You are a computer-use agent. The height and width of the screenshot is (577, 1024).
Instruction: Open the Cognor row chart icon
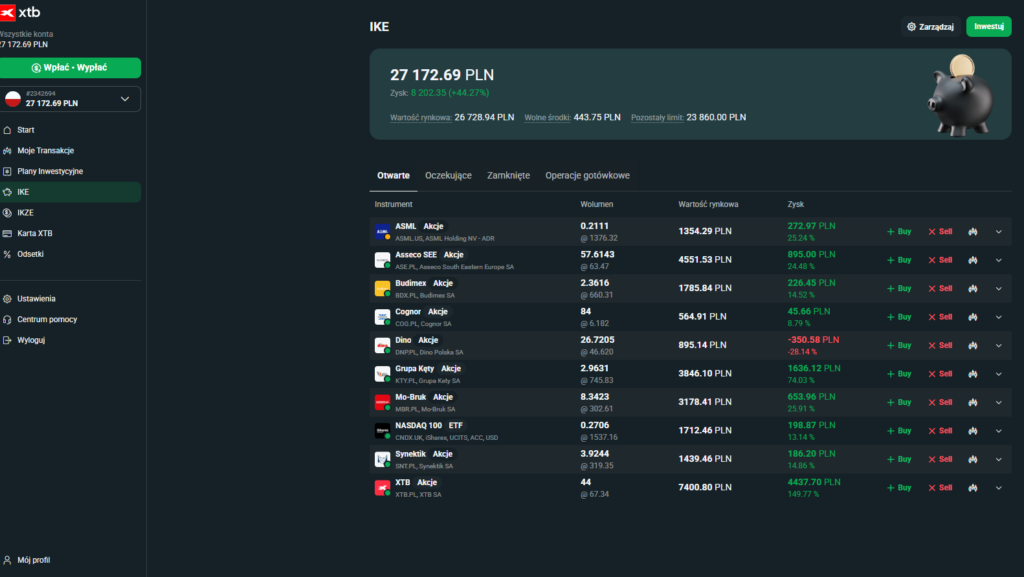(x=972, y=317)
